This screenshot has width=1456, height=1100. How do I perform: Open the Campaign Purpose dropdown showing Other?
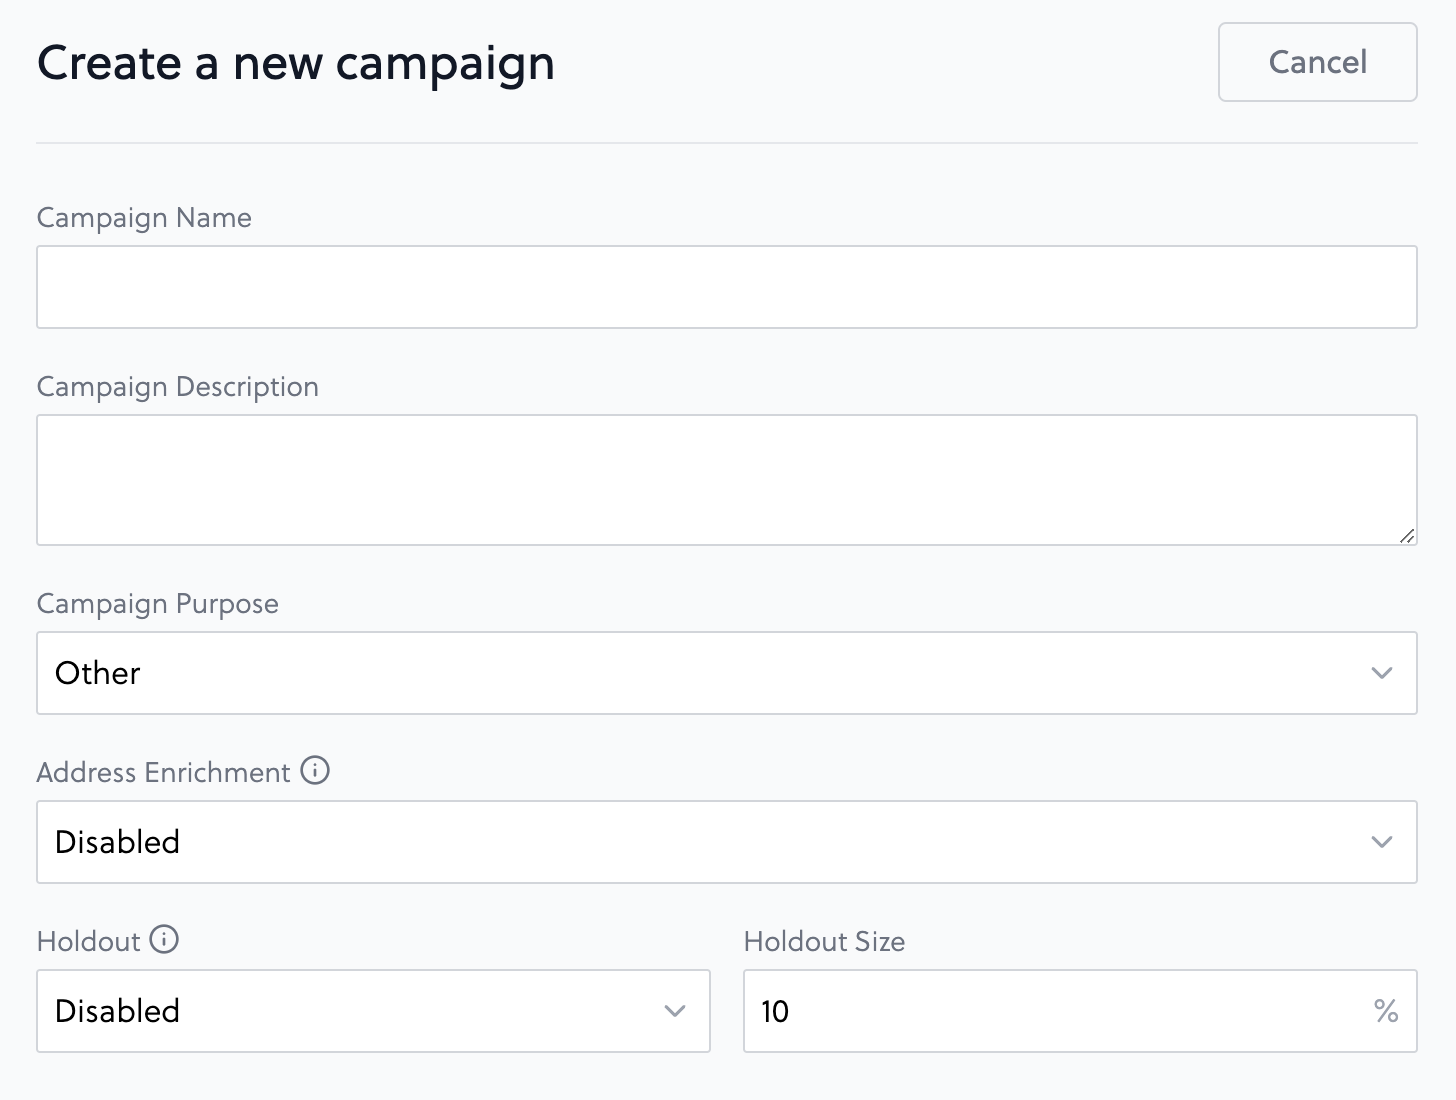click(727, 673)
